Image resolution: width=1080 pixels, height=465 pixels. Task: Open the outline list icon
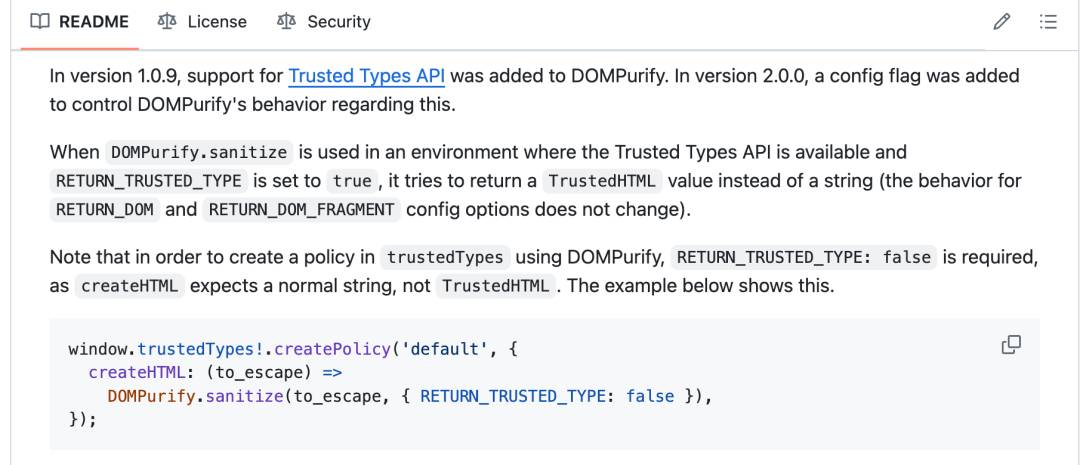point(1048,22)
